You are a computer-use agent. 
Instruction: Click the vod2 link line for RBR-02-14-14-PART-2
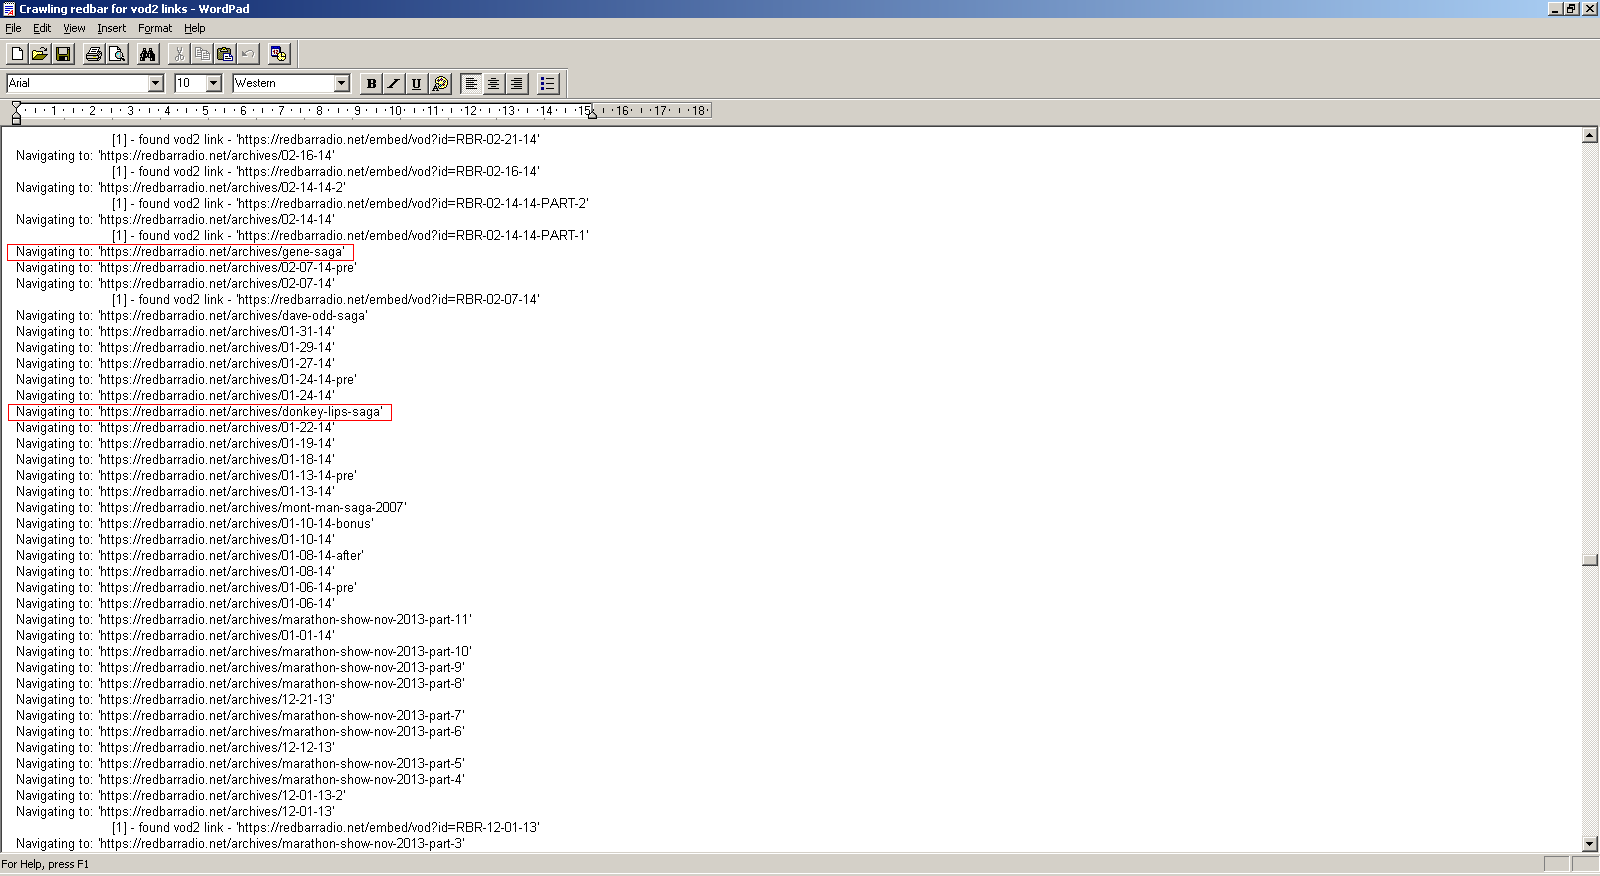click(350, 204)
